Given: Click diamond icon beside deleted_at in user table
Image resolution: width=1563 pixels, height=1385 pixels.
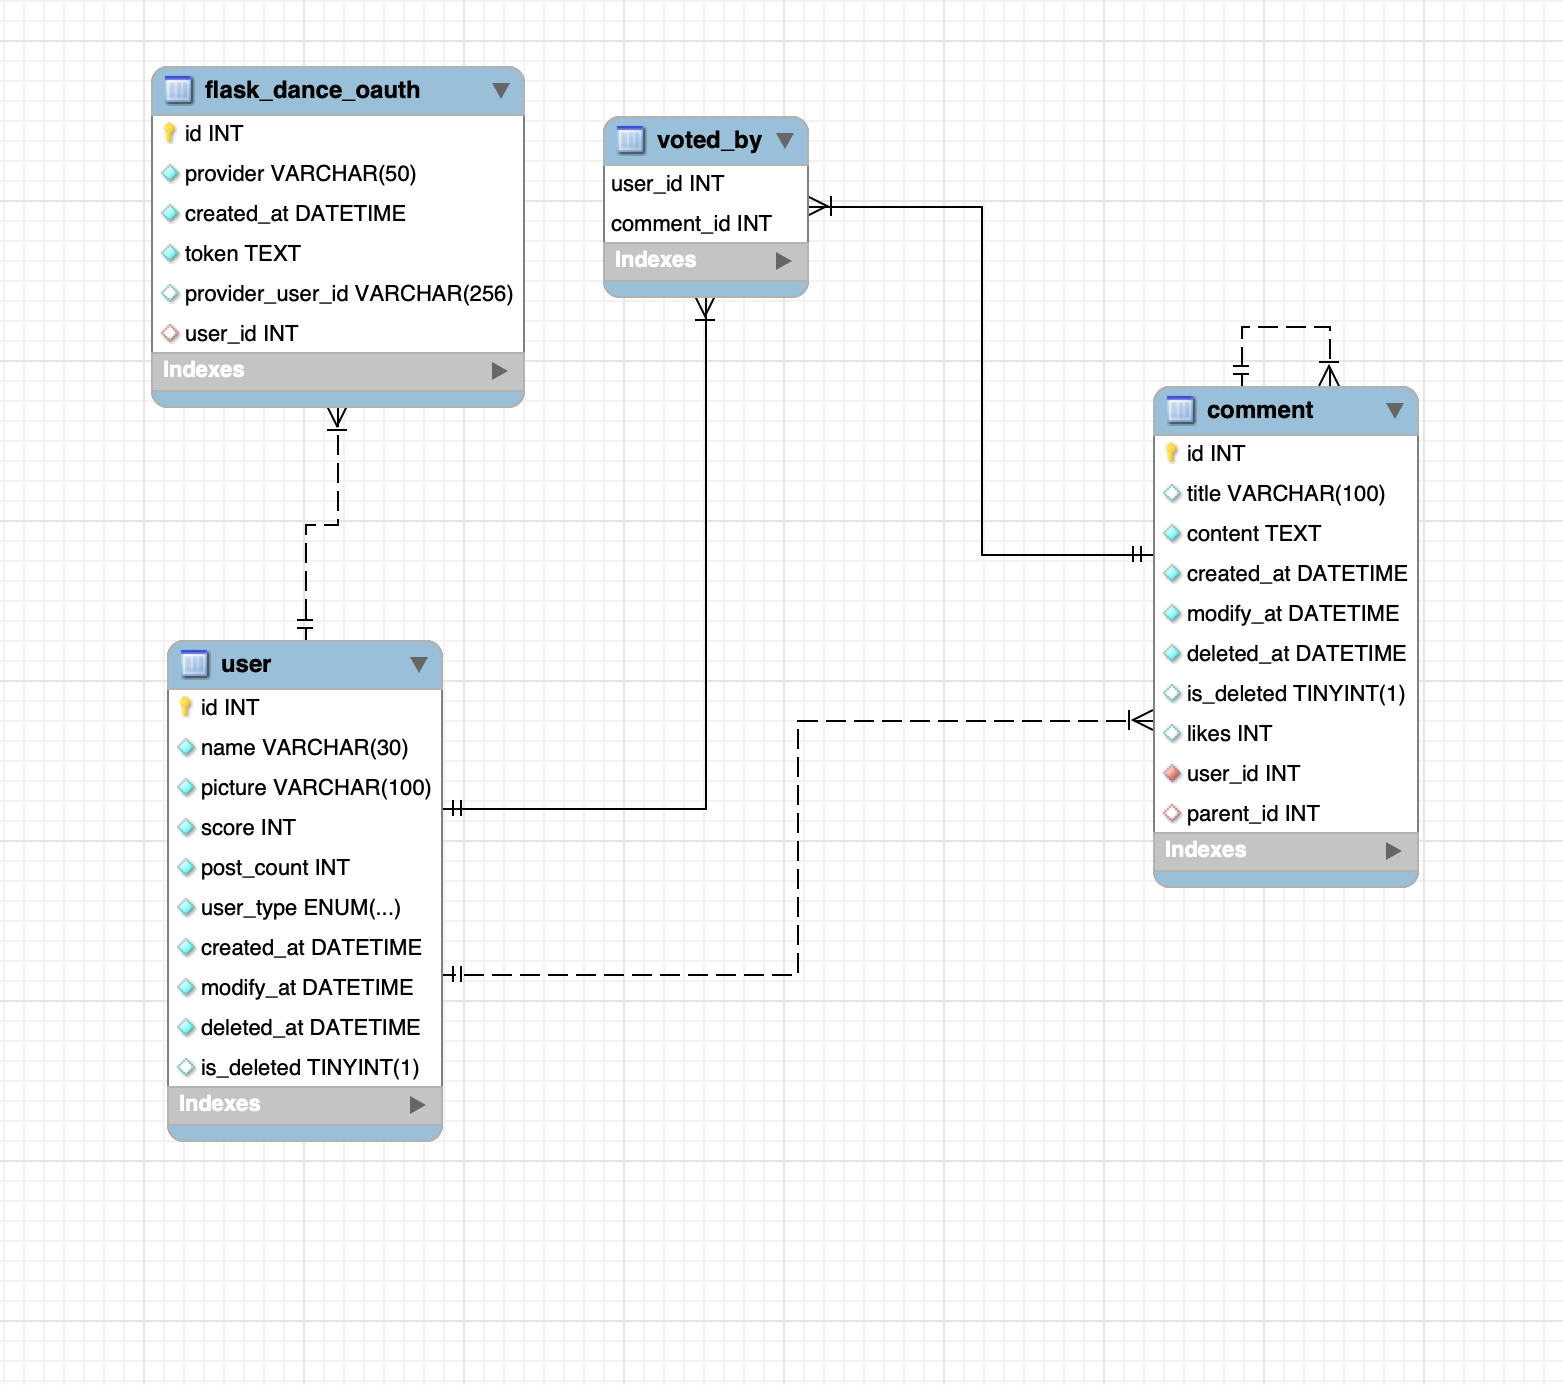Looking at the screenshot, I should point(187,1027).
